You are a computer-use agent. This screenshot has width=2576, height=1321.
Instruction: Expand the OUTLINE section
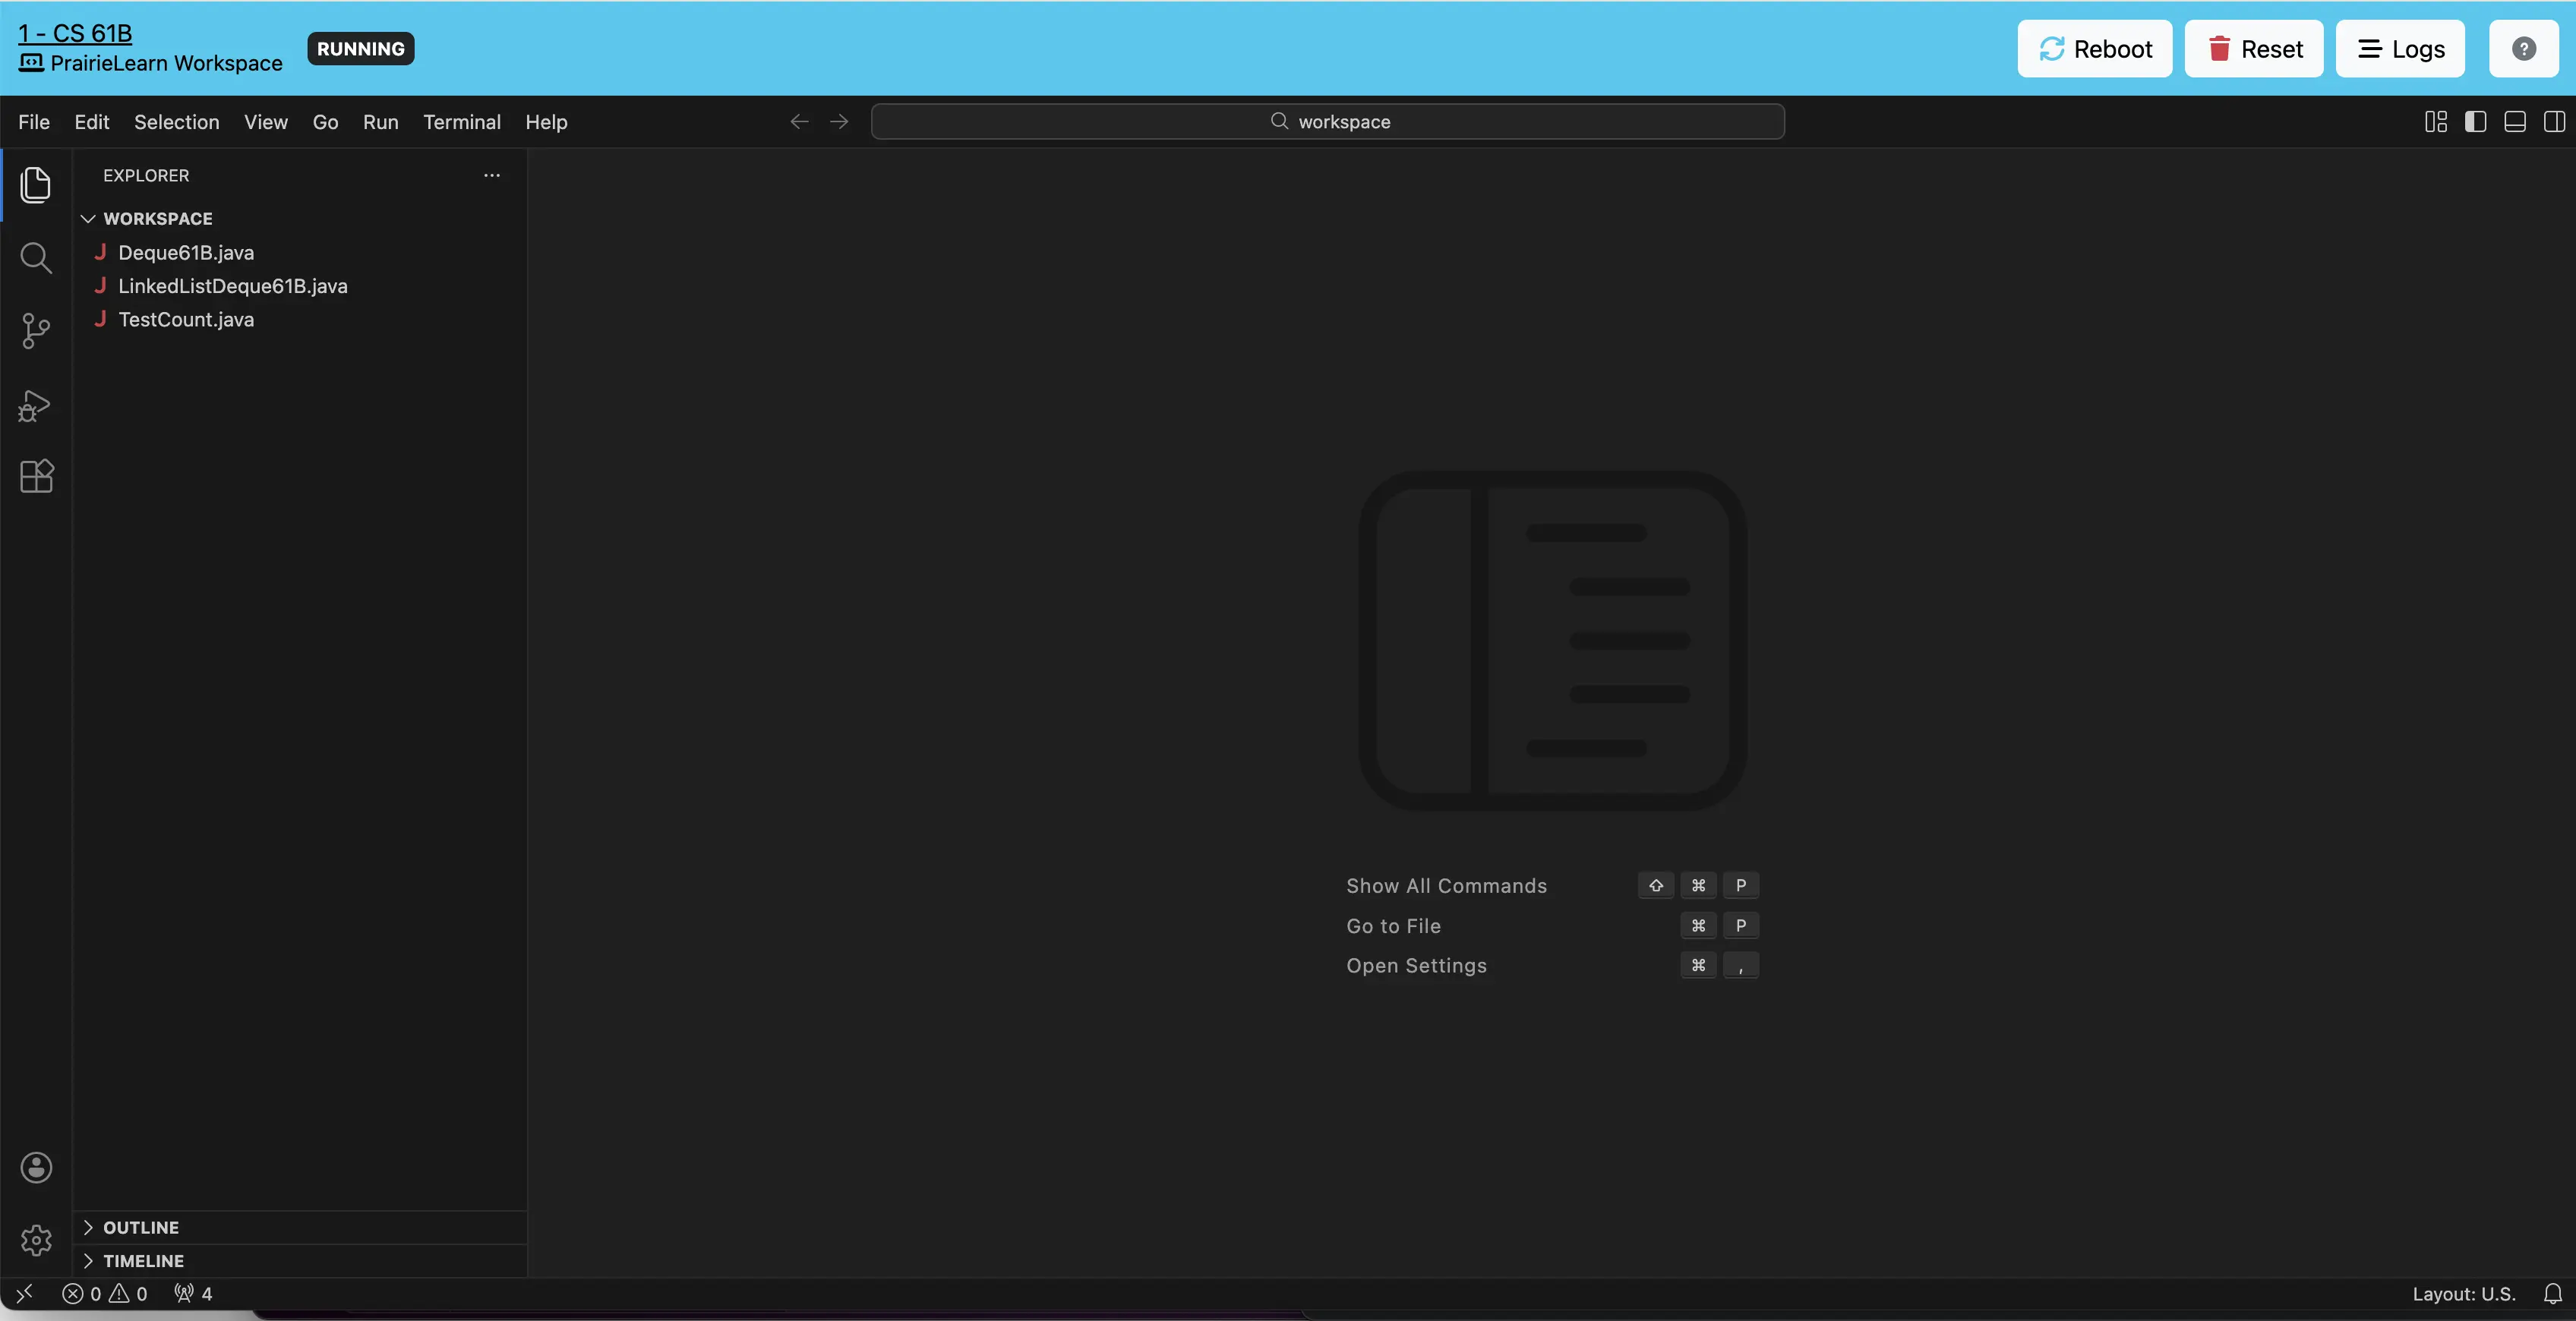click(x=140, y=1227)
